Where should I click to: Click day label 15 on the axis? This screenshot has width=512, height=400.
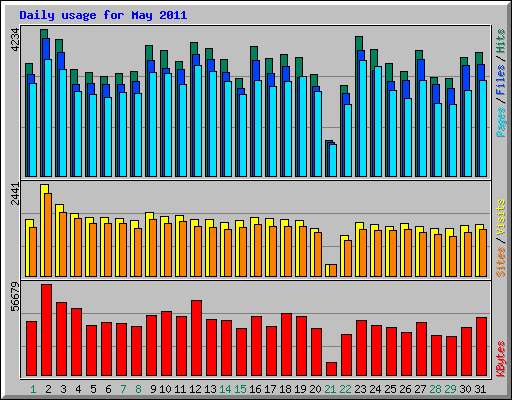click(x=240, y=389)
